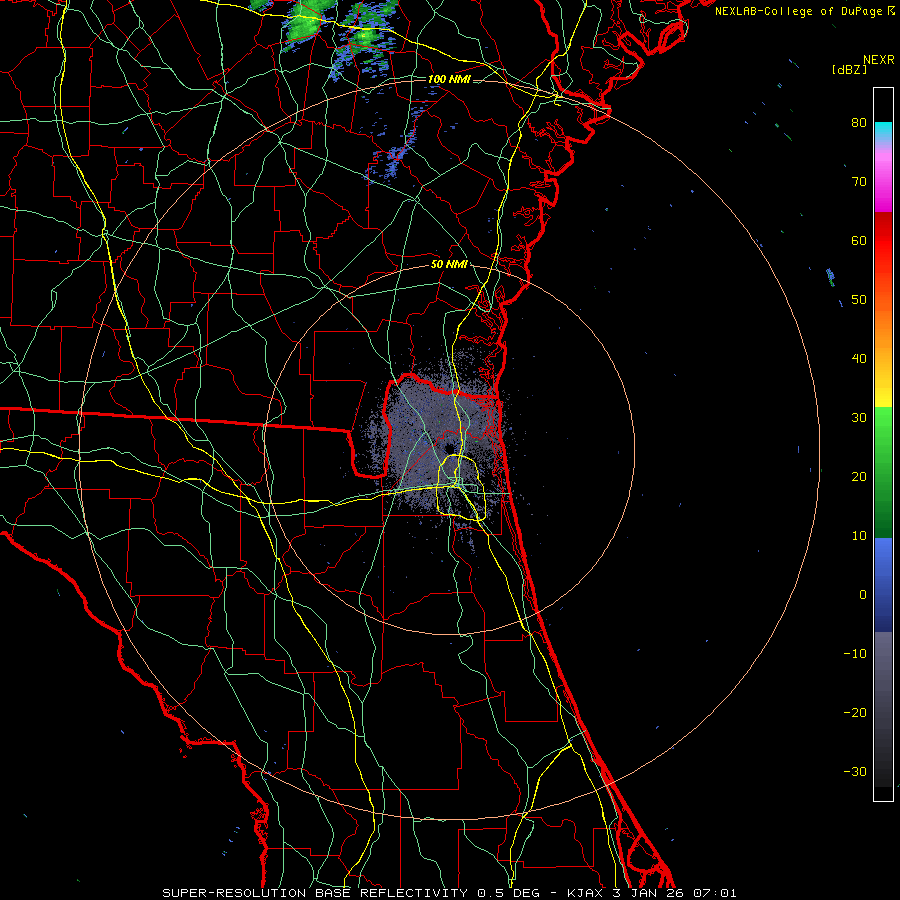
Task: Click the Super-Resolution Base Reflectivity caption
Action: point(351,893)
